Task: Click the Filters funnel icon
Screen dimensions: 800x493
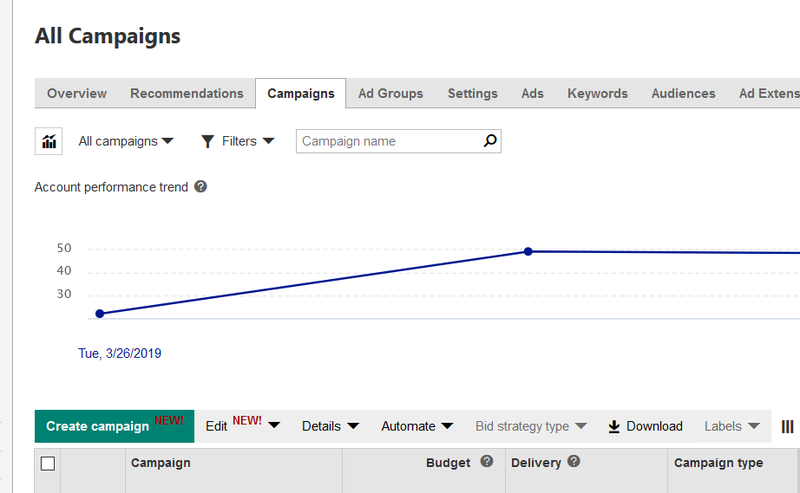Action: (x=207, y=141)
